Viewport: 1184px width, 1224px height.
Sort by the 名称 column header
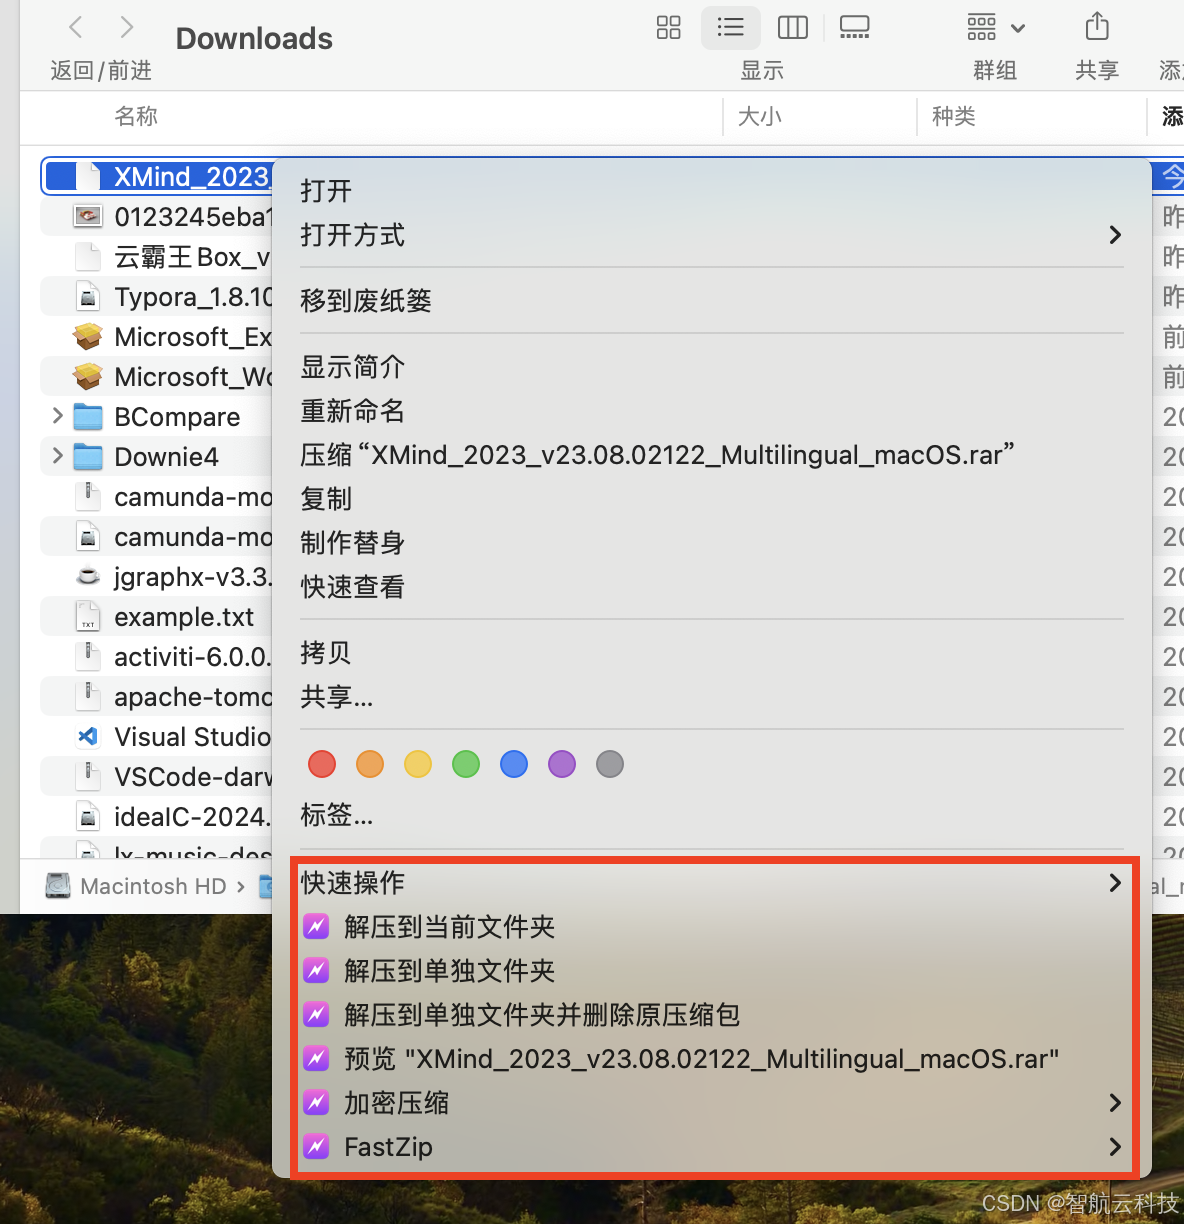pos(136,116)
